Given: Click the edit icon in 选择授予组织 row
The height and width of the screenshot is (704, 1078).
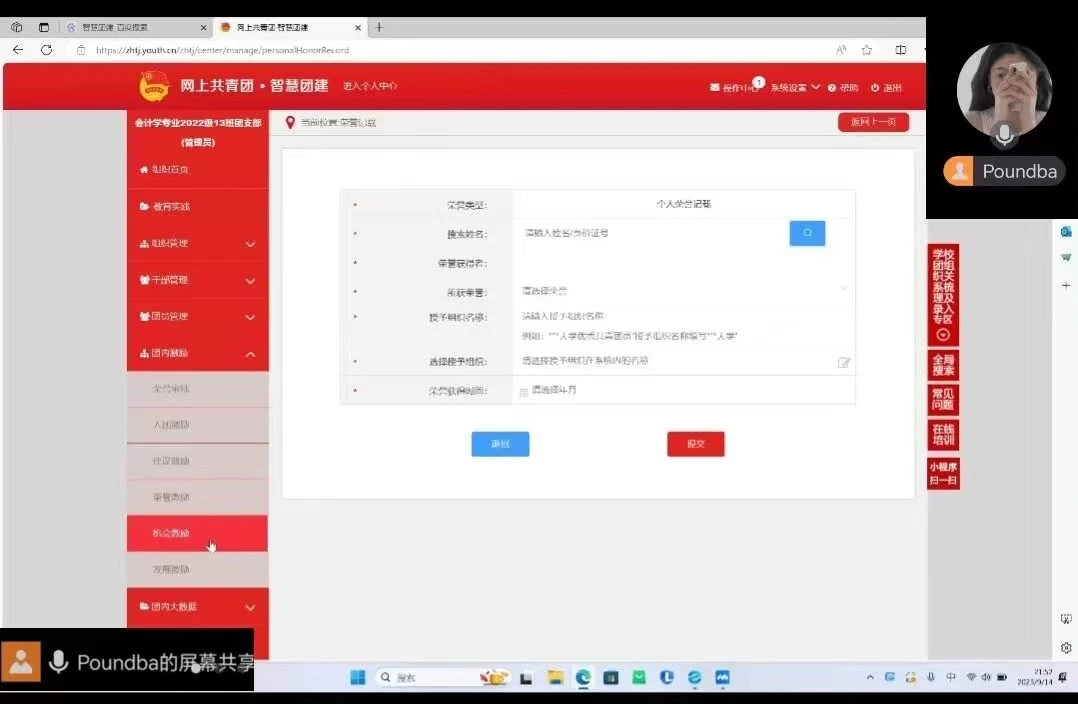Looking at the screenshot, I should tap(844, 362).
